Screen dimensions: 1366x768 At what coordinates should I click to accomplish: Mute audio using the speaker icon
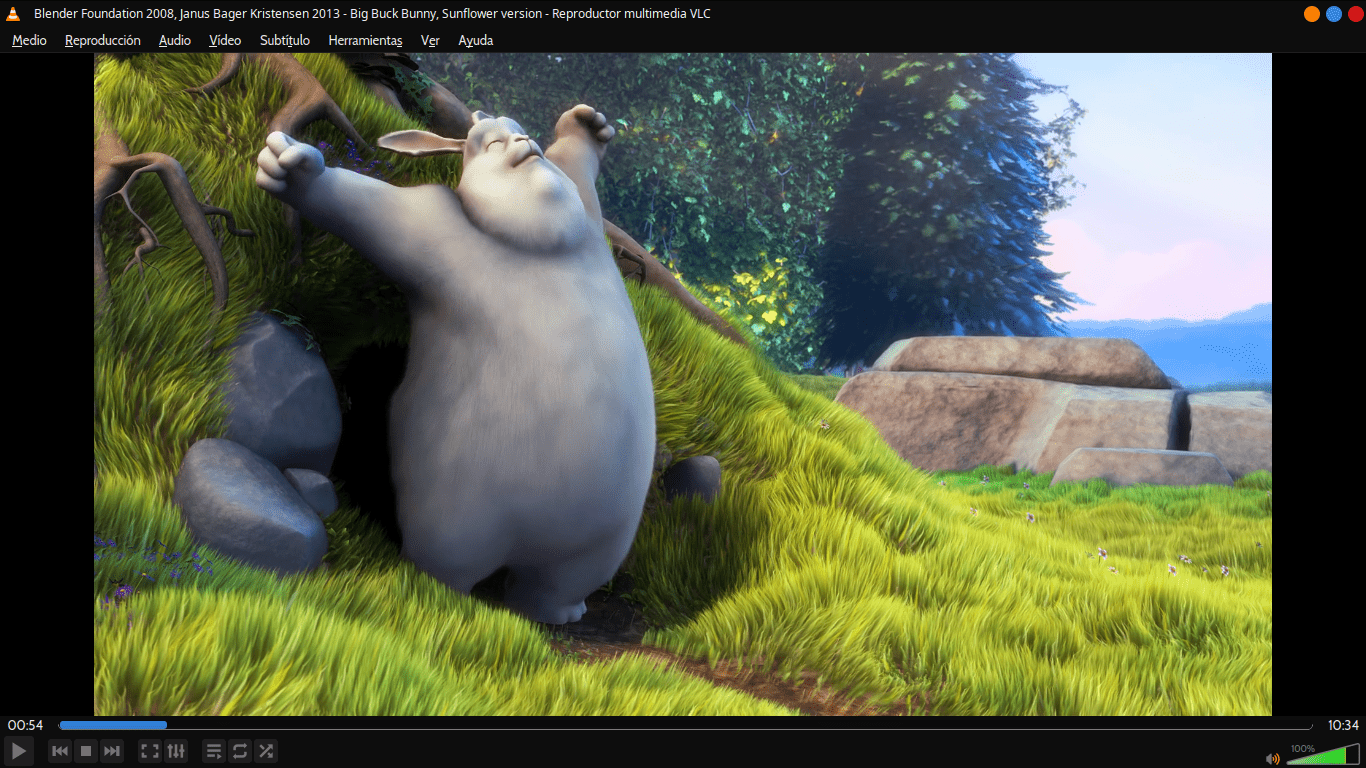[x=1273, y=759]
